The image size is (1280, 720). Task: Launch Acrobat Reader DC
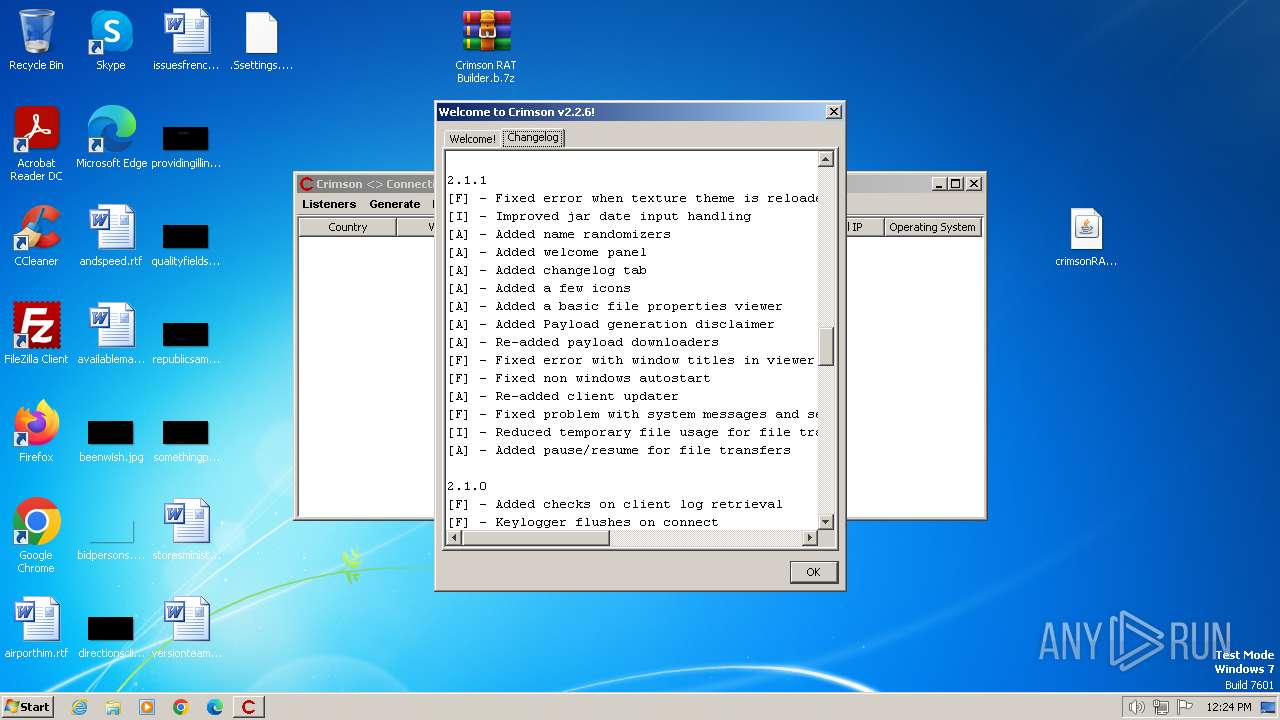pyautogui.click(x=36, y=144)
